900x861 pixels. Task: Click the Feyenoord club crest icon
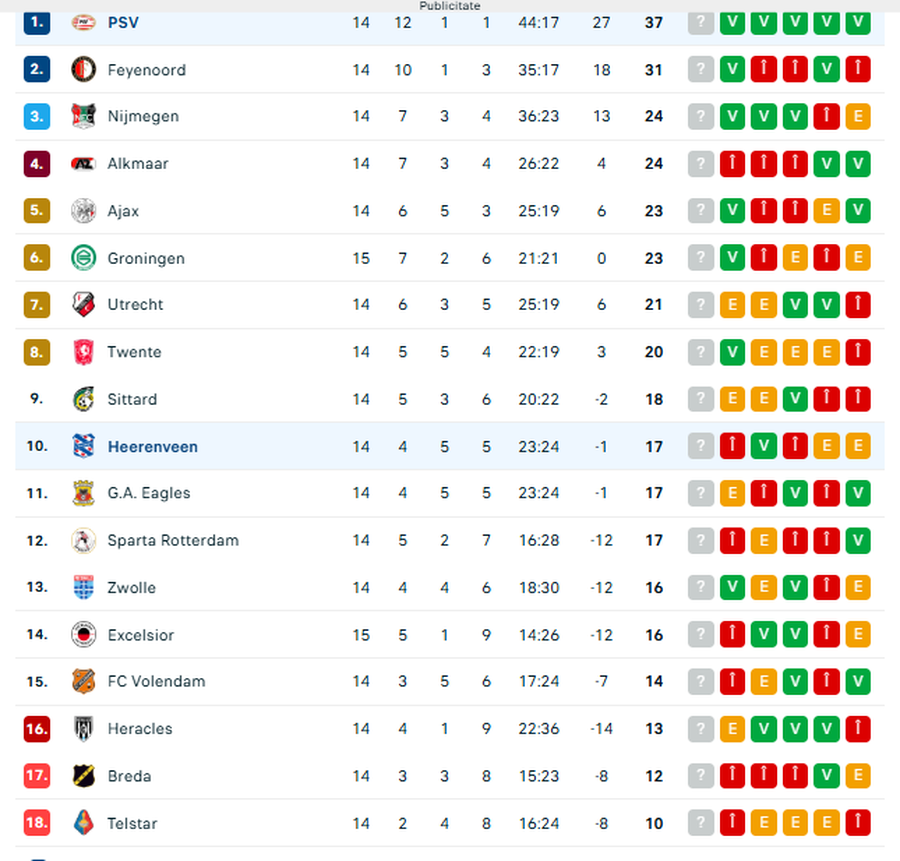83,70
